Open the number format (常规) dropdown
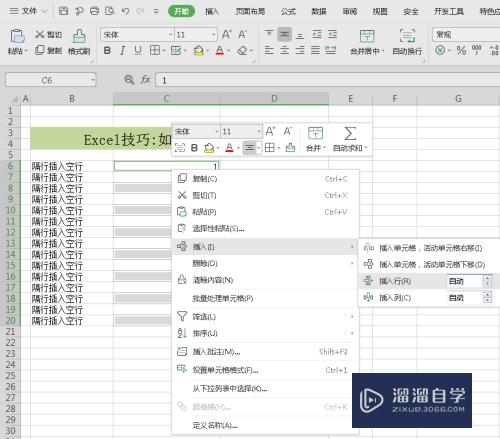Image resolution: width=500 pixels, height=439 pixels. click(466, 35)
